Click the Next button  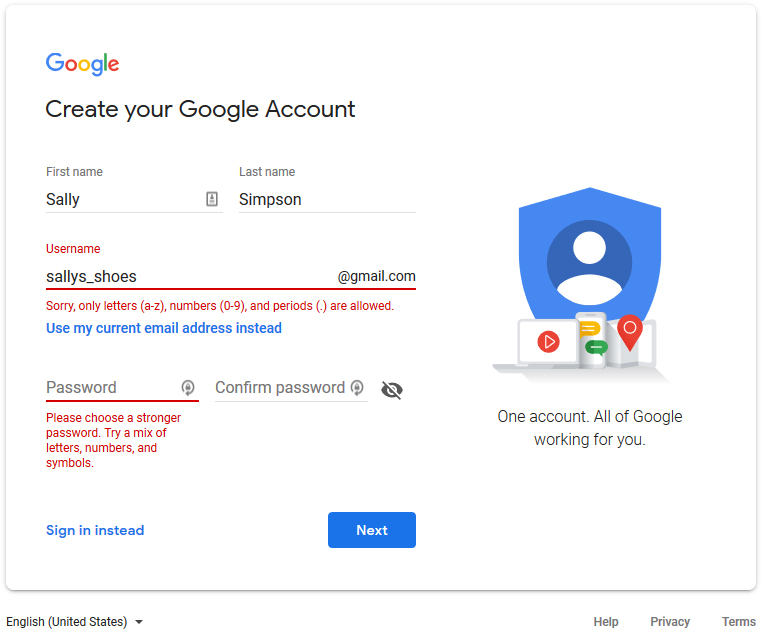click(372, 530)
